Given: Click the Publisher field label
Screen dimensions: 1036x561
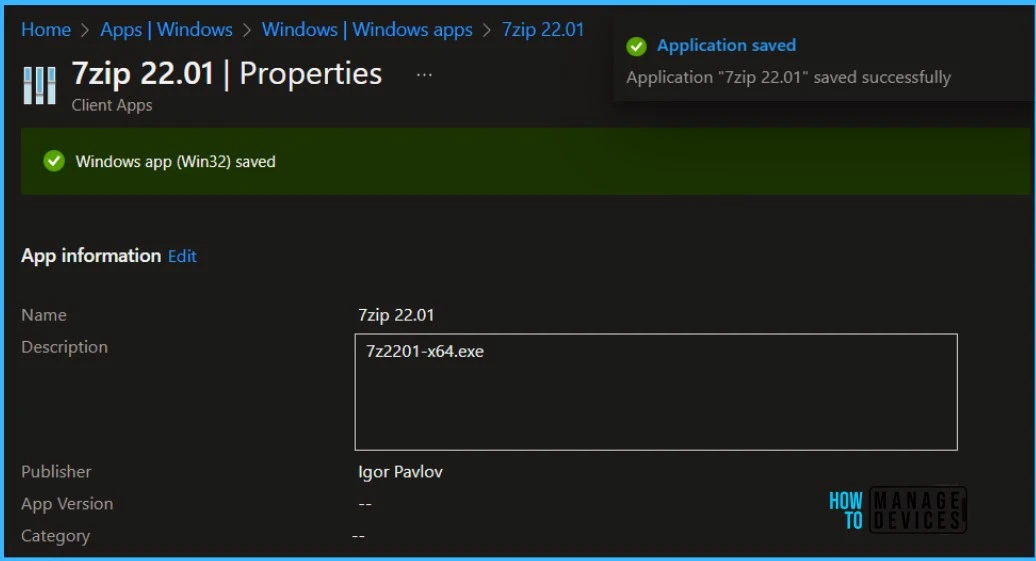Looking at the screenshot, I should [56, 472].
